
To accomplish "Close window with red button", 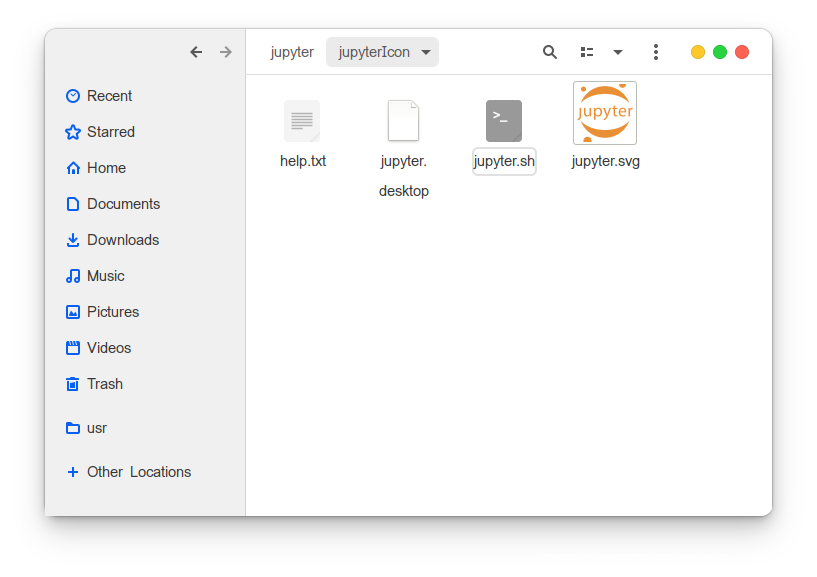I will pyautogui.click(x=742, y=52).
